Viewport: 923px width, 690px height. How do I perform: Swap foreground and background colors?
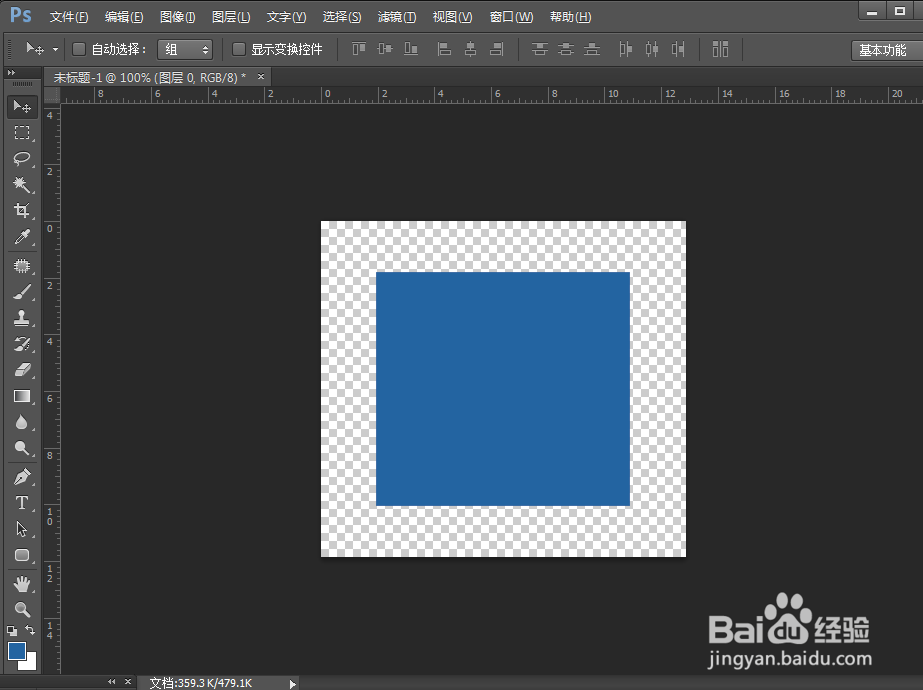point(30,630)
